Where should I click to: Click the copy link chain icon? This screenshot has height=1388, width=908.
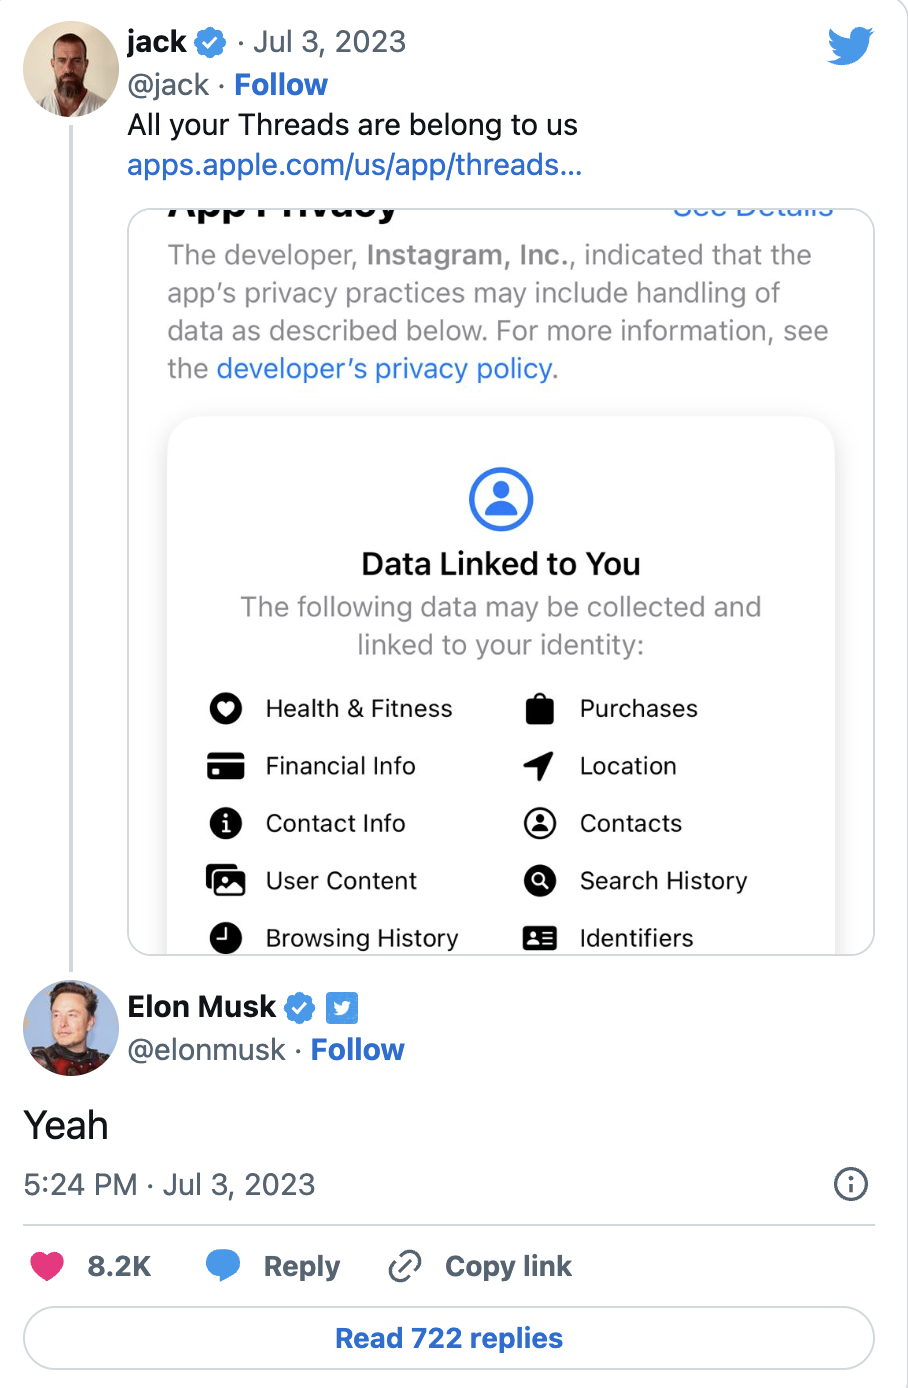pyautogui.click(x=405, y=1266)
